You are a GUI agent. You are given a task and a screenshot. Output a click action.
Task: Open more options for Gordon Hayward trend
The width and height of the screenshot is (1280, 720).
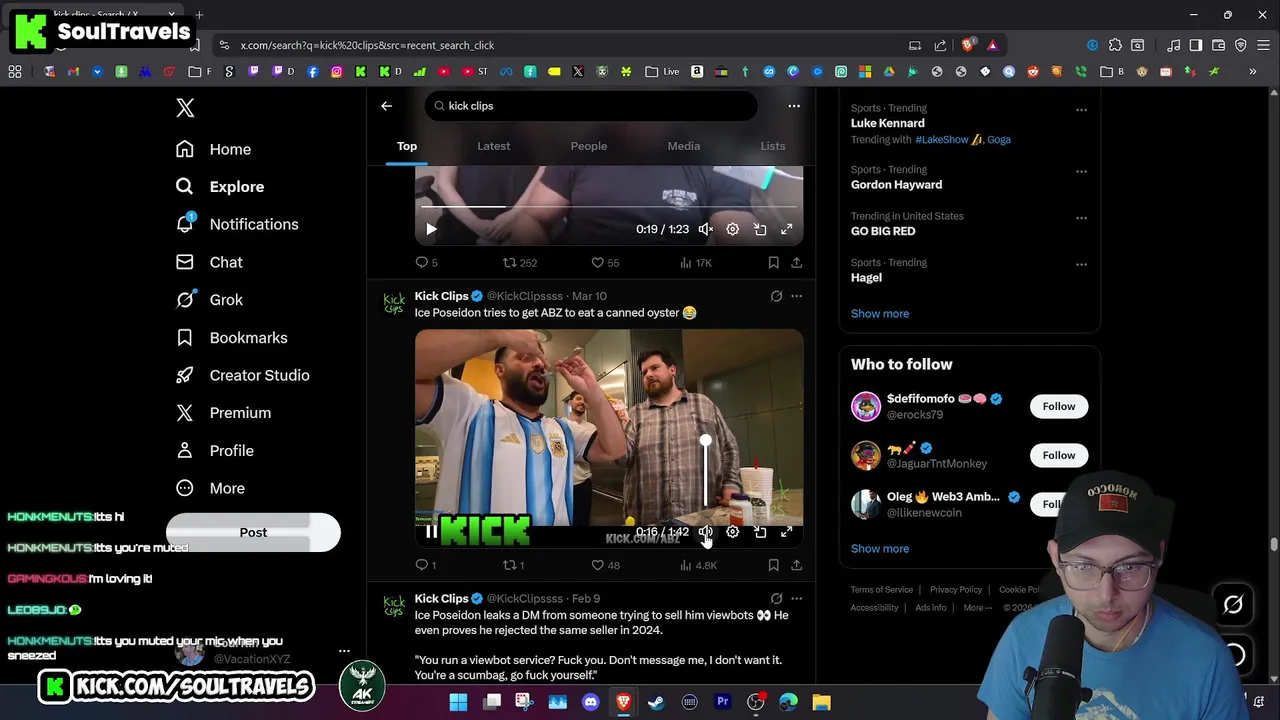click(x=1081, y=172)
